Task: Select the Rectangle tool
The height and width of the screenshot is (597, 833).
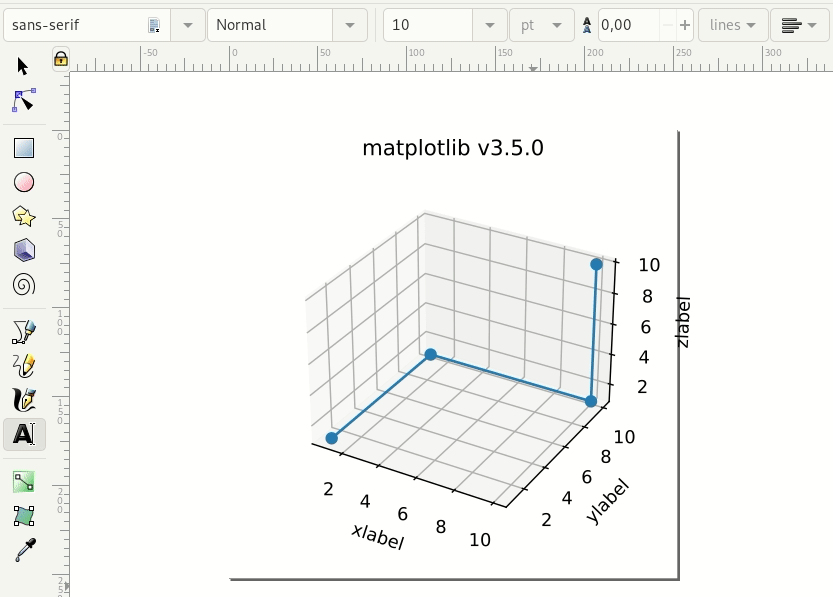Action: point(24,146)
